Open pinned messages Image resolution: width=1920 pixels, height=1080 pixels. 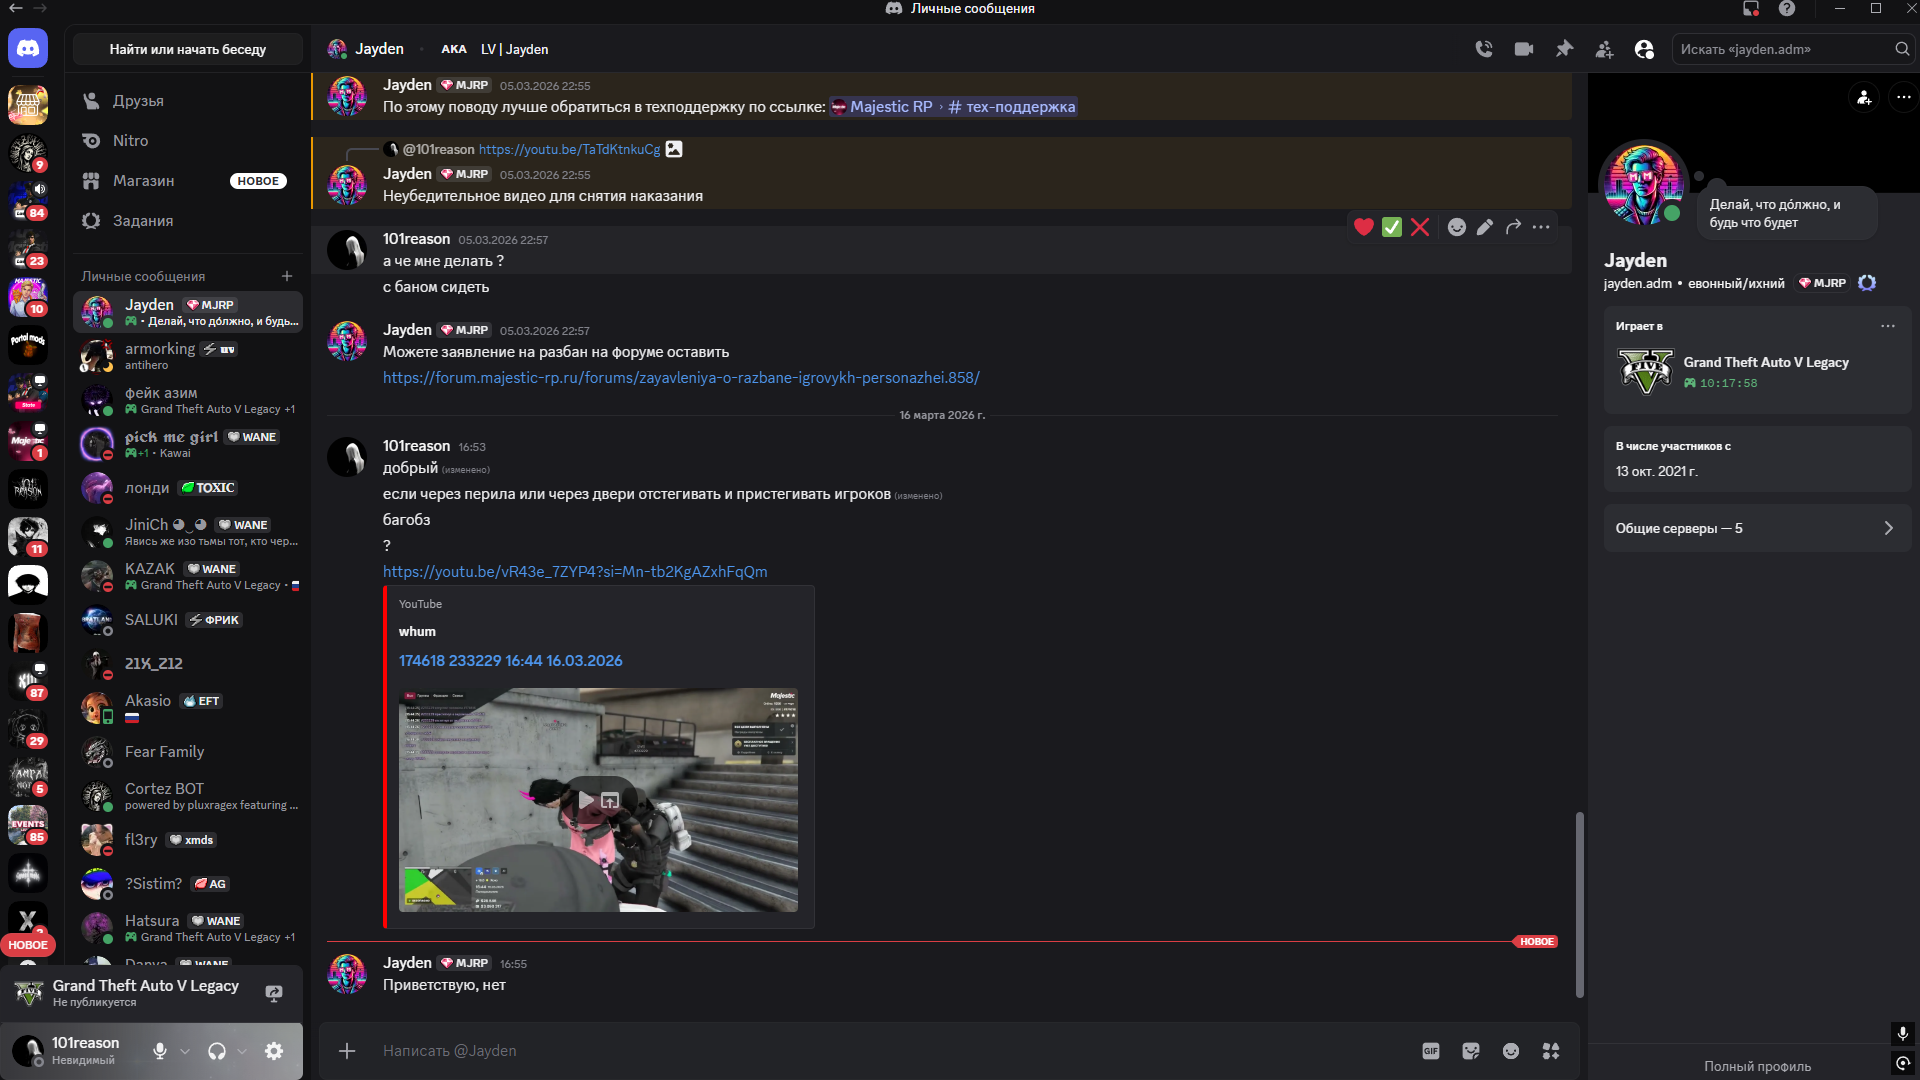(1564, 49)
